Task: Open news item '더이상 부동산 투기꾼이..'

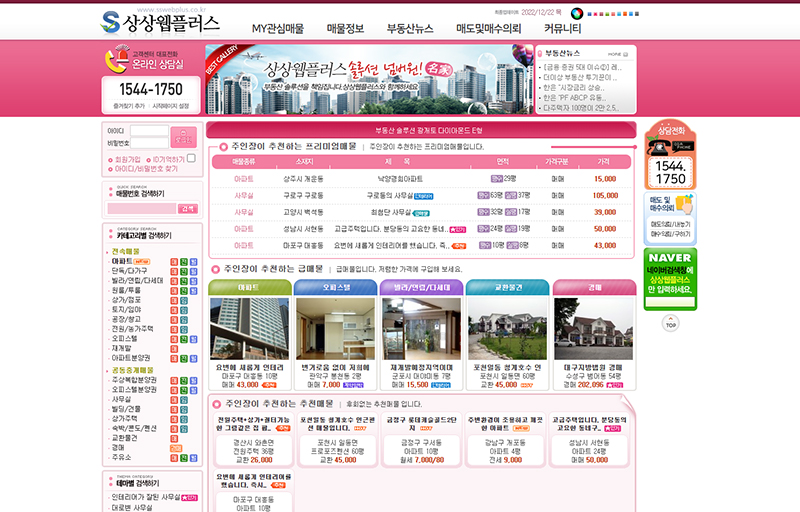Action: pos(580,78)
